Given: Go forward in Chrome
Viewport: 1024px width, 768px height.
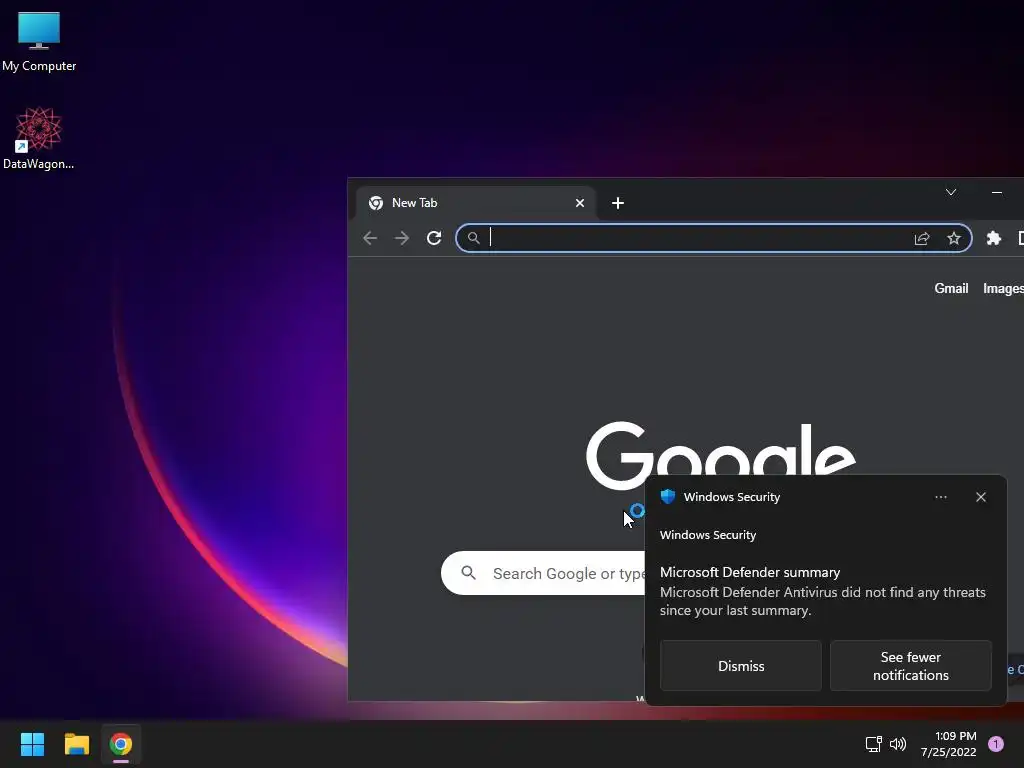Looking at the screenshot, I should tap(402, 238).
